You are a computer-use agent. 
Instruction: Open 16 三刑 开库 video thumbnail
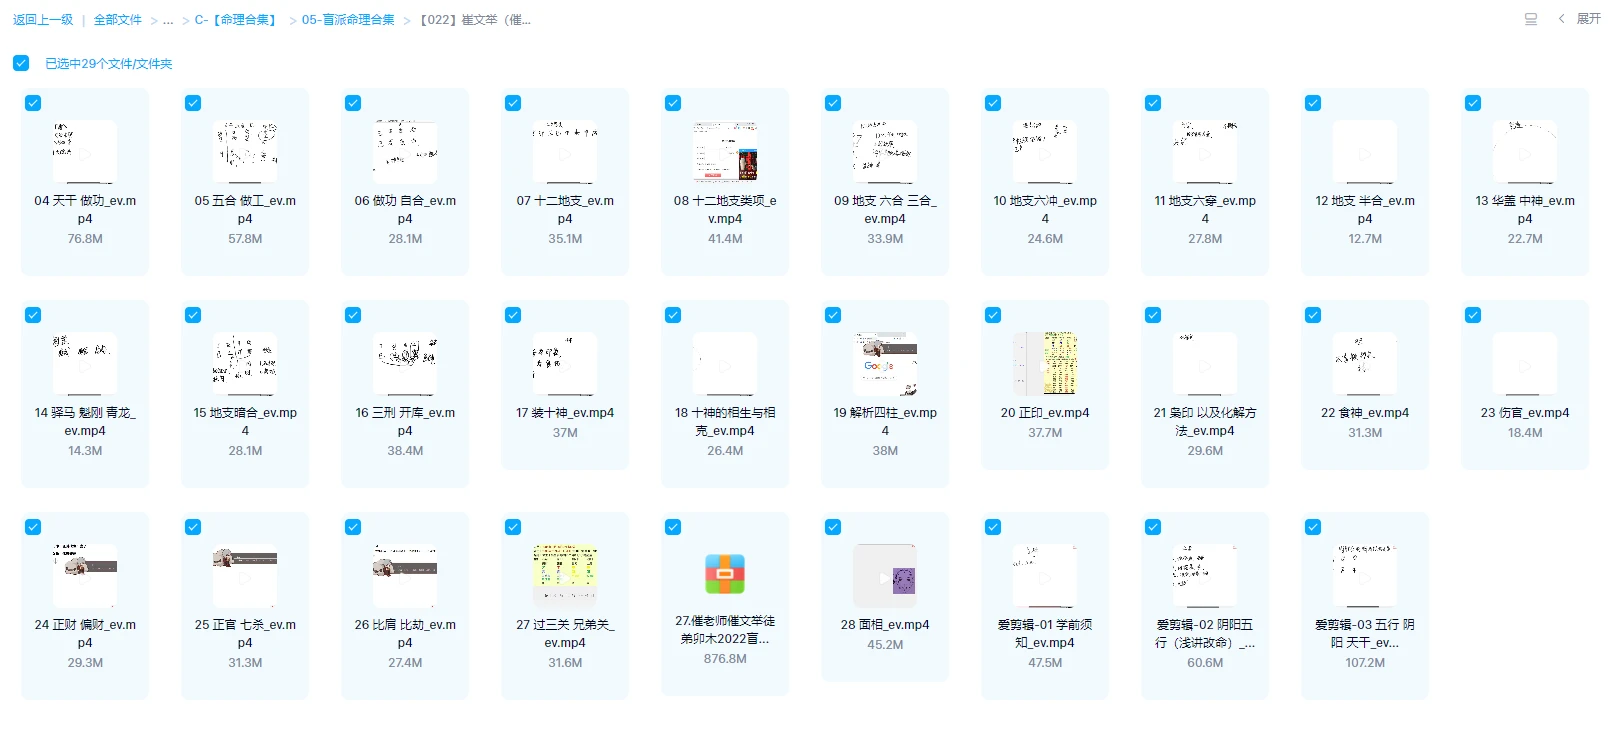[x=405, y=364]
